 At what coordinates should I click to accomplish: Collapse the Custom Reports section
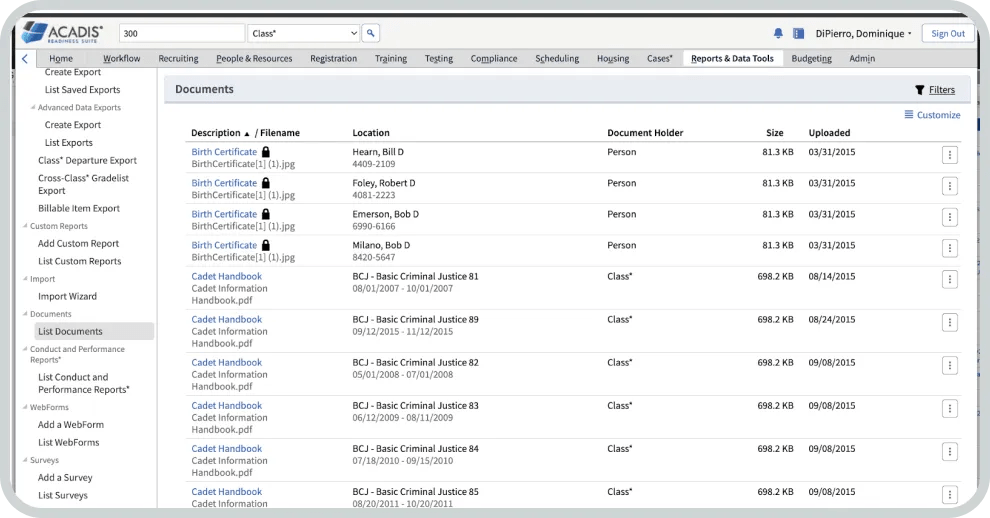pos(25,226)
